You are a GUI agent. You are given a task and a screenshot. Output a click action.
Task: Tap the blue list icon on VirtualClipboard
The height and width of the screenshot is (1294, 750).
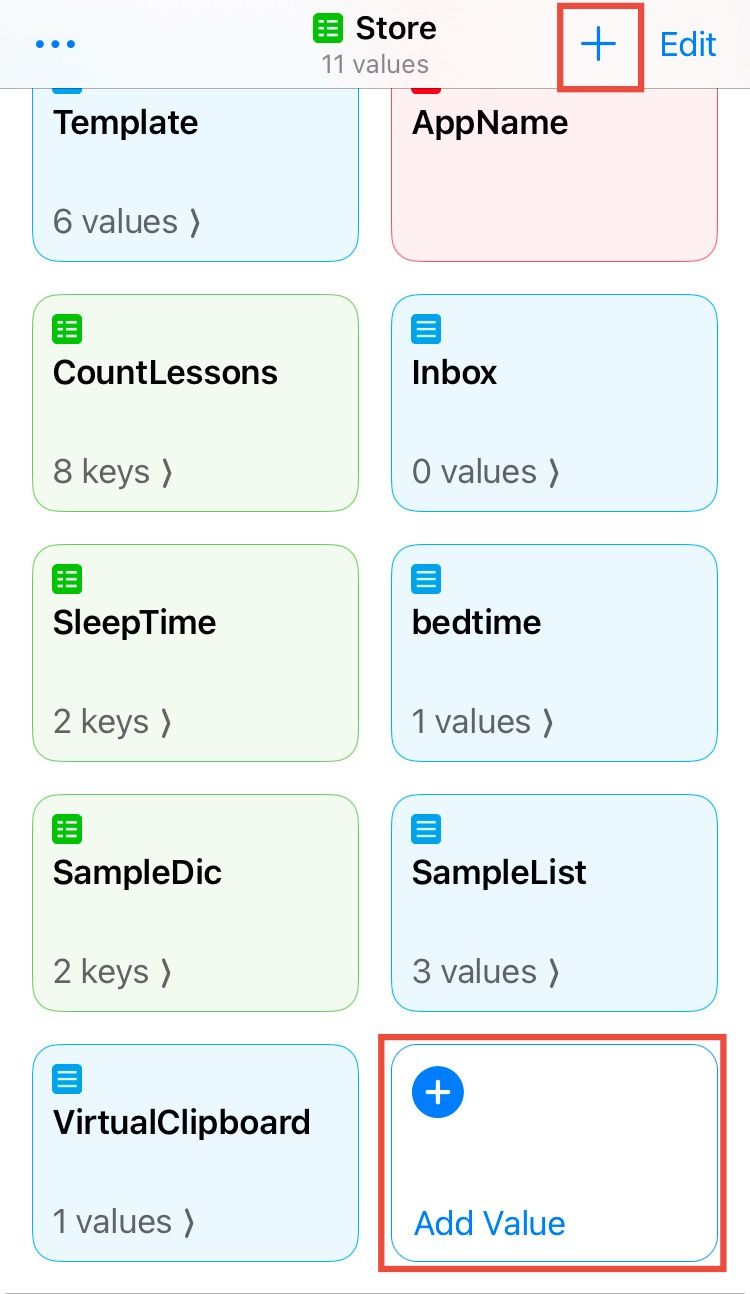67,1078
